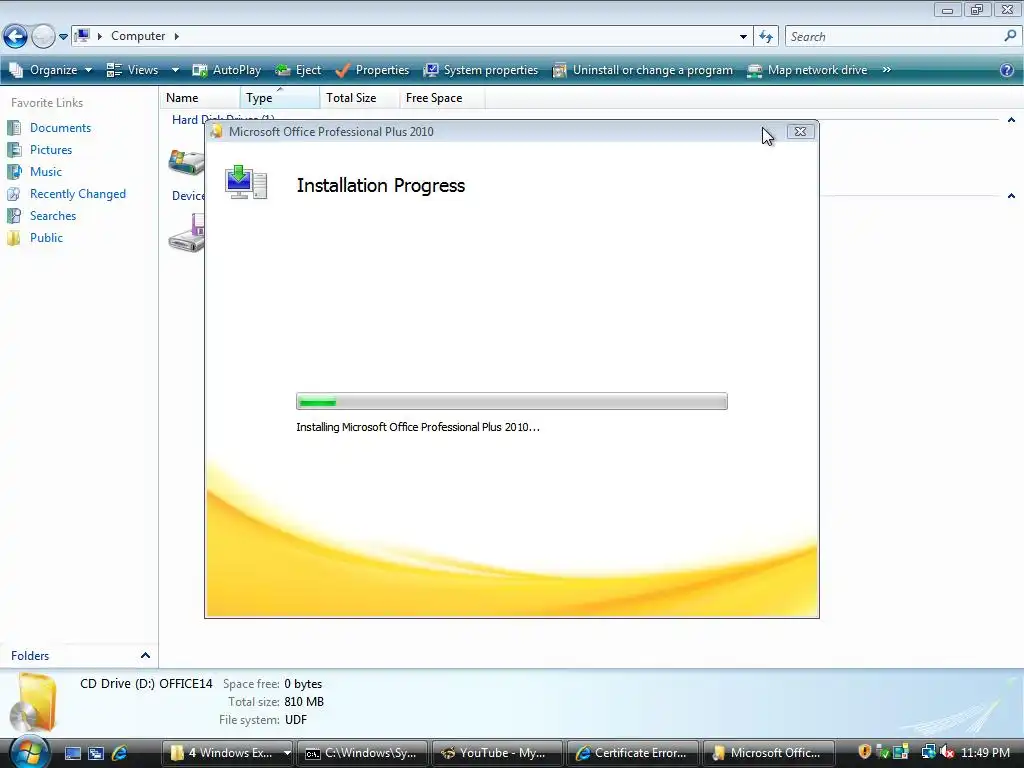Switch to the C:\Windows\Sy... command prompt
The image size is (1024, 768).
(x=362, y=753)
